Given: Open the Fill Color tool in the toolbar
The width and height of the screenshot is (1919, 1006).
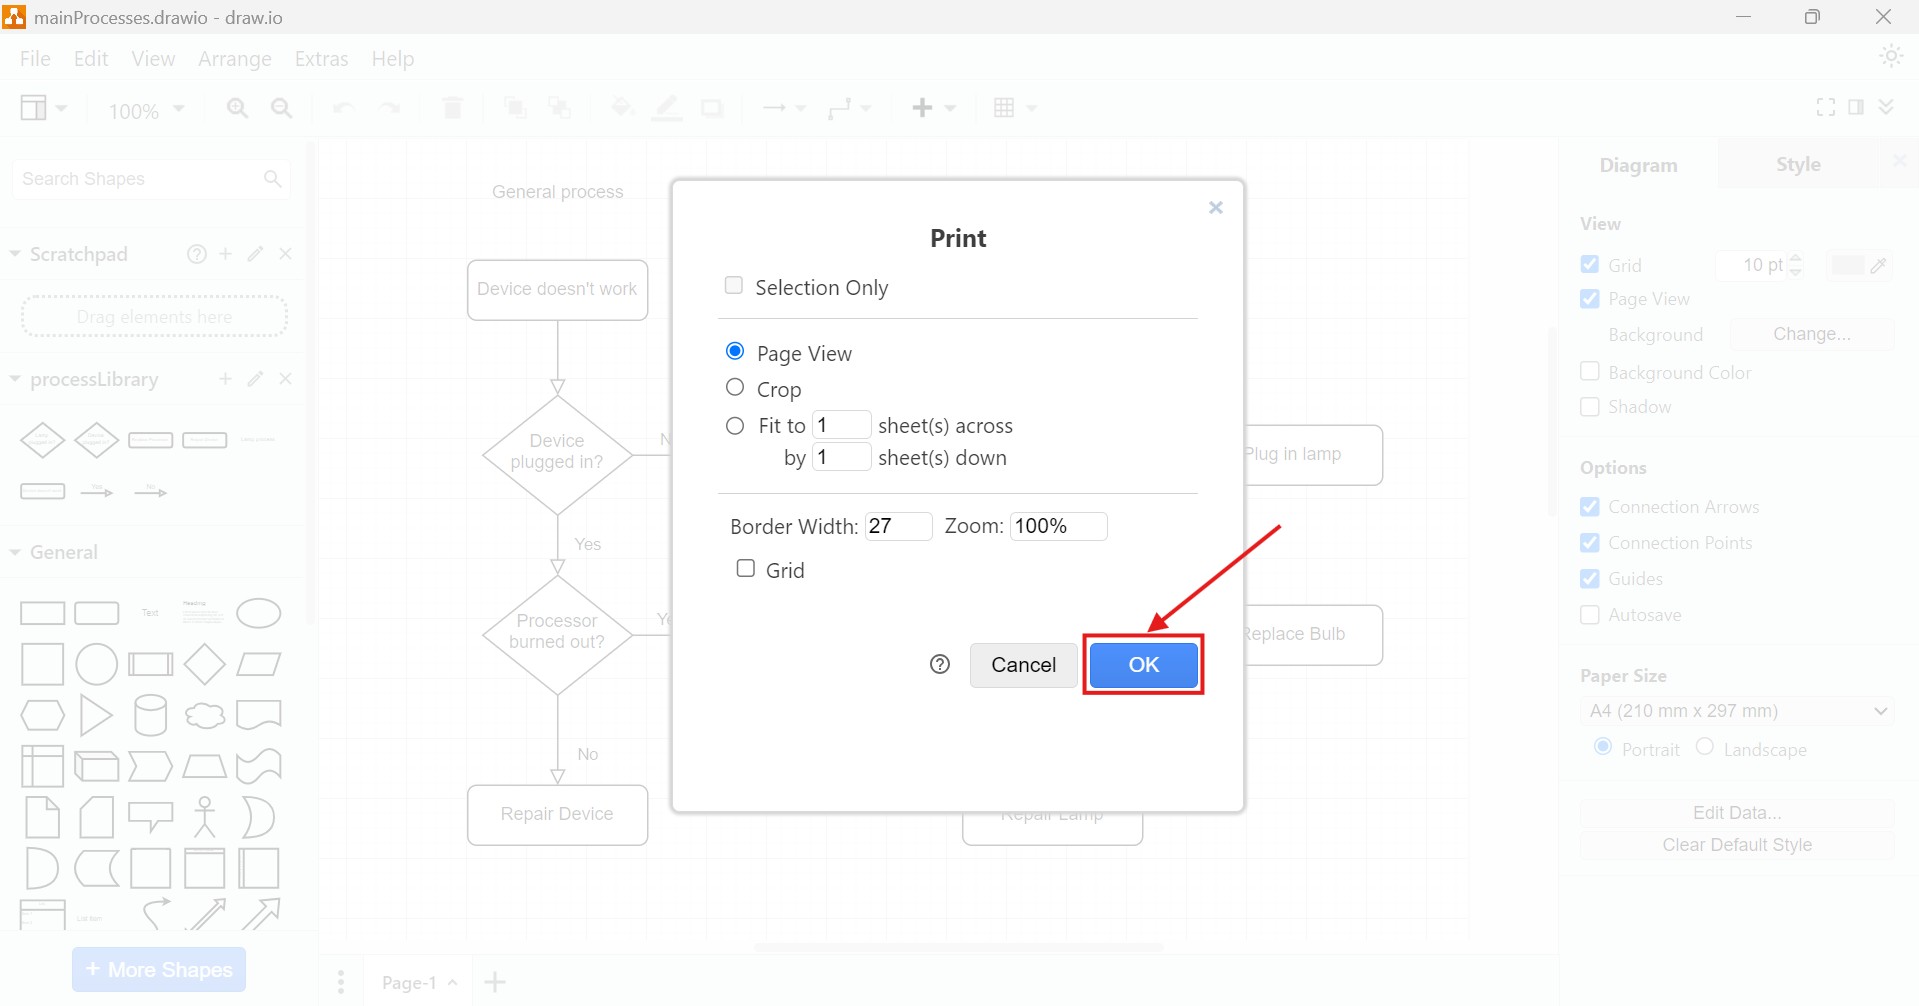Looking at the screenshot, I should [x=621, y=108].
